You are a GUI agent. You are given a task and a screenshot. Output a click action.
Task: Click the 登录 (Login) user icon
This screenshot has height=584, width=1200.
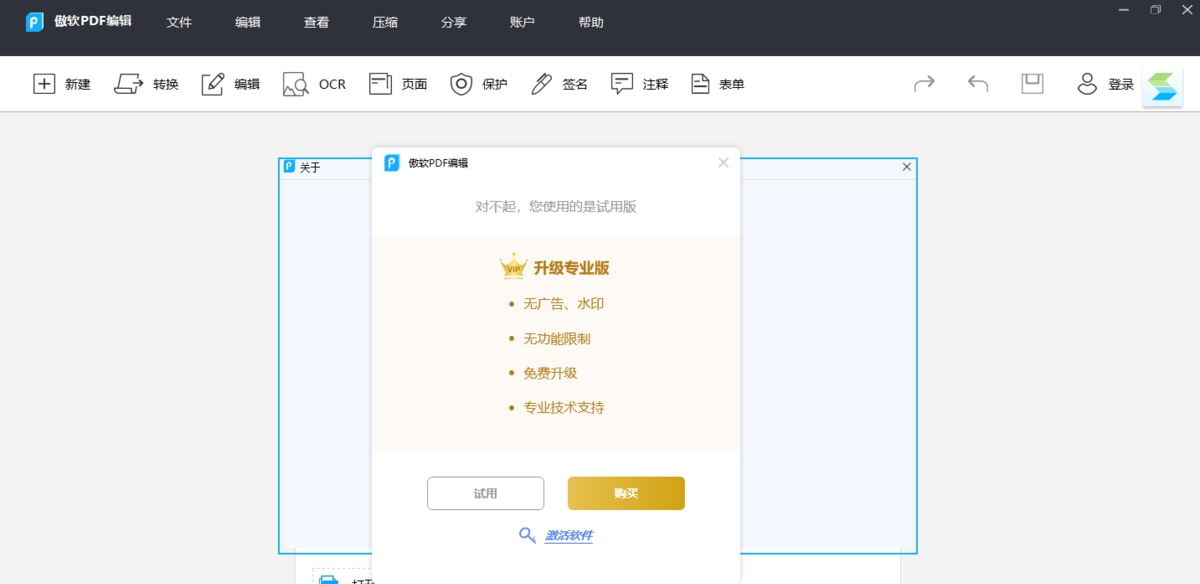point(1087,84)
